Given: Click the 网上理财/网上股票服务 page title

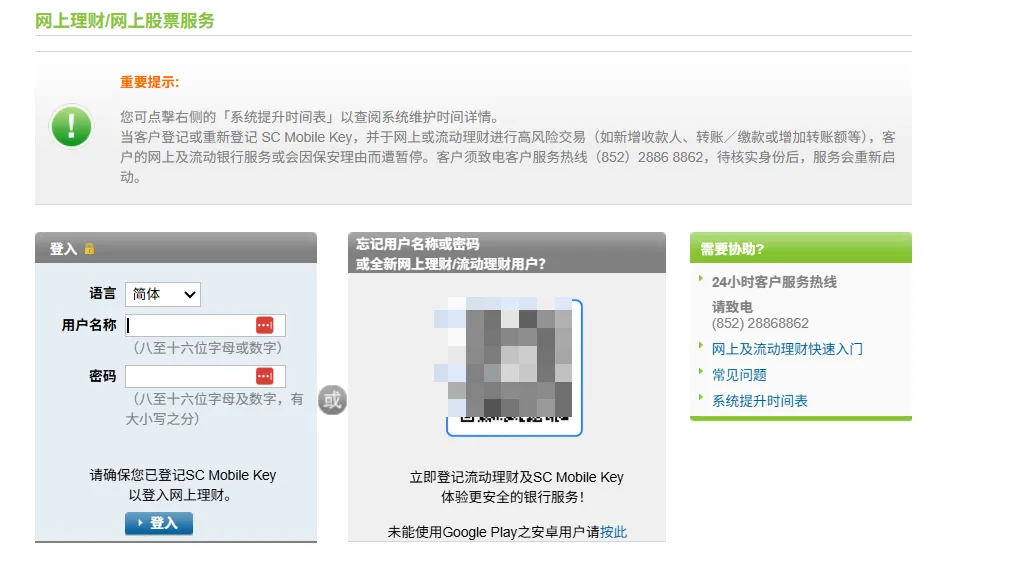Looking at the screenshot, I should click(125, 21).
